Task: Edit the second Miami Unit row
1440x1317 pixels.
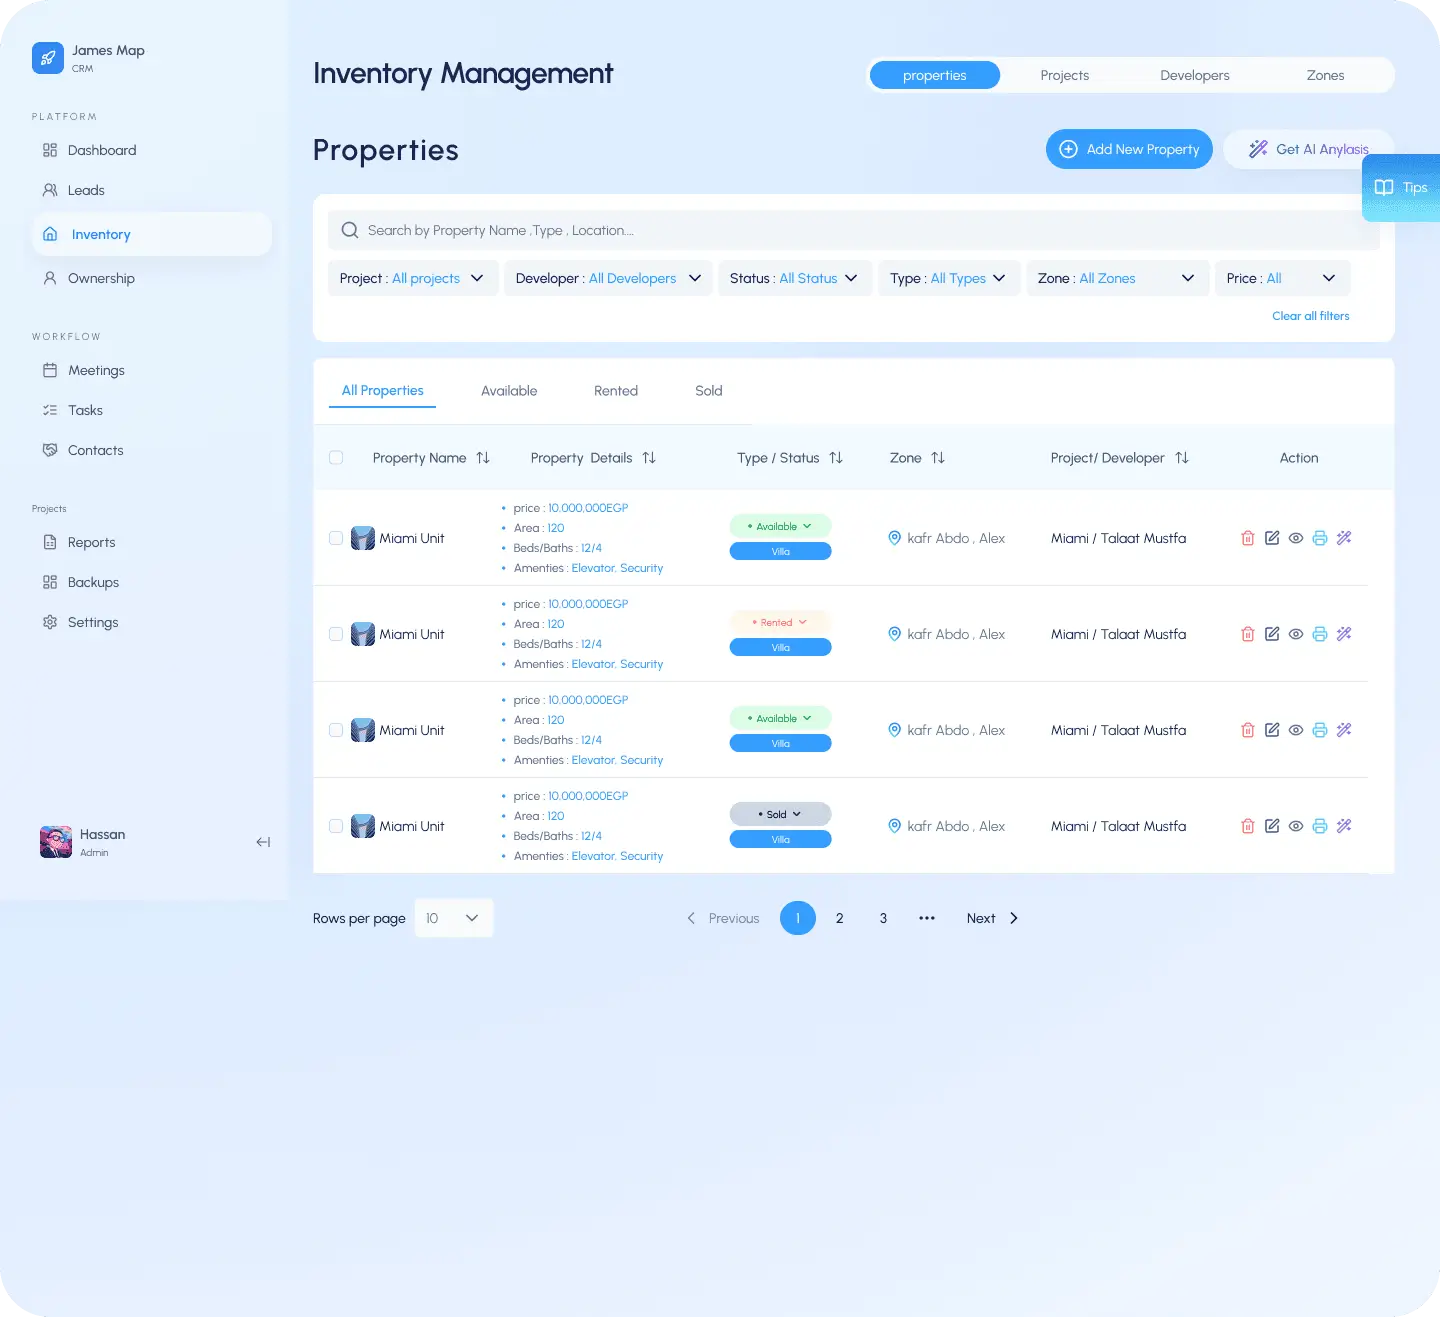Action: pyautogui.click(x=1271, y=633)
